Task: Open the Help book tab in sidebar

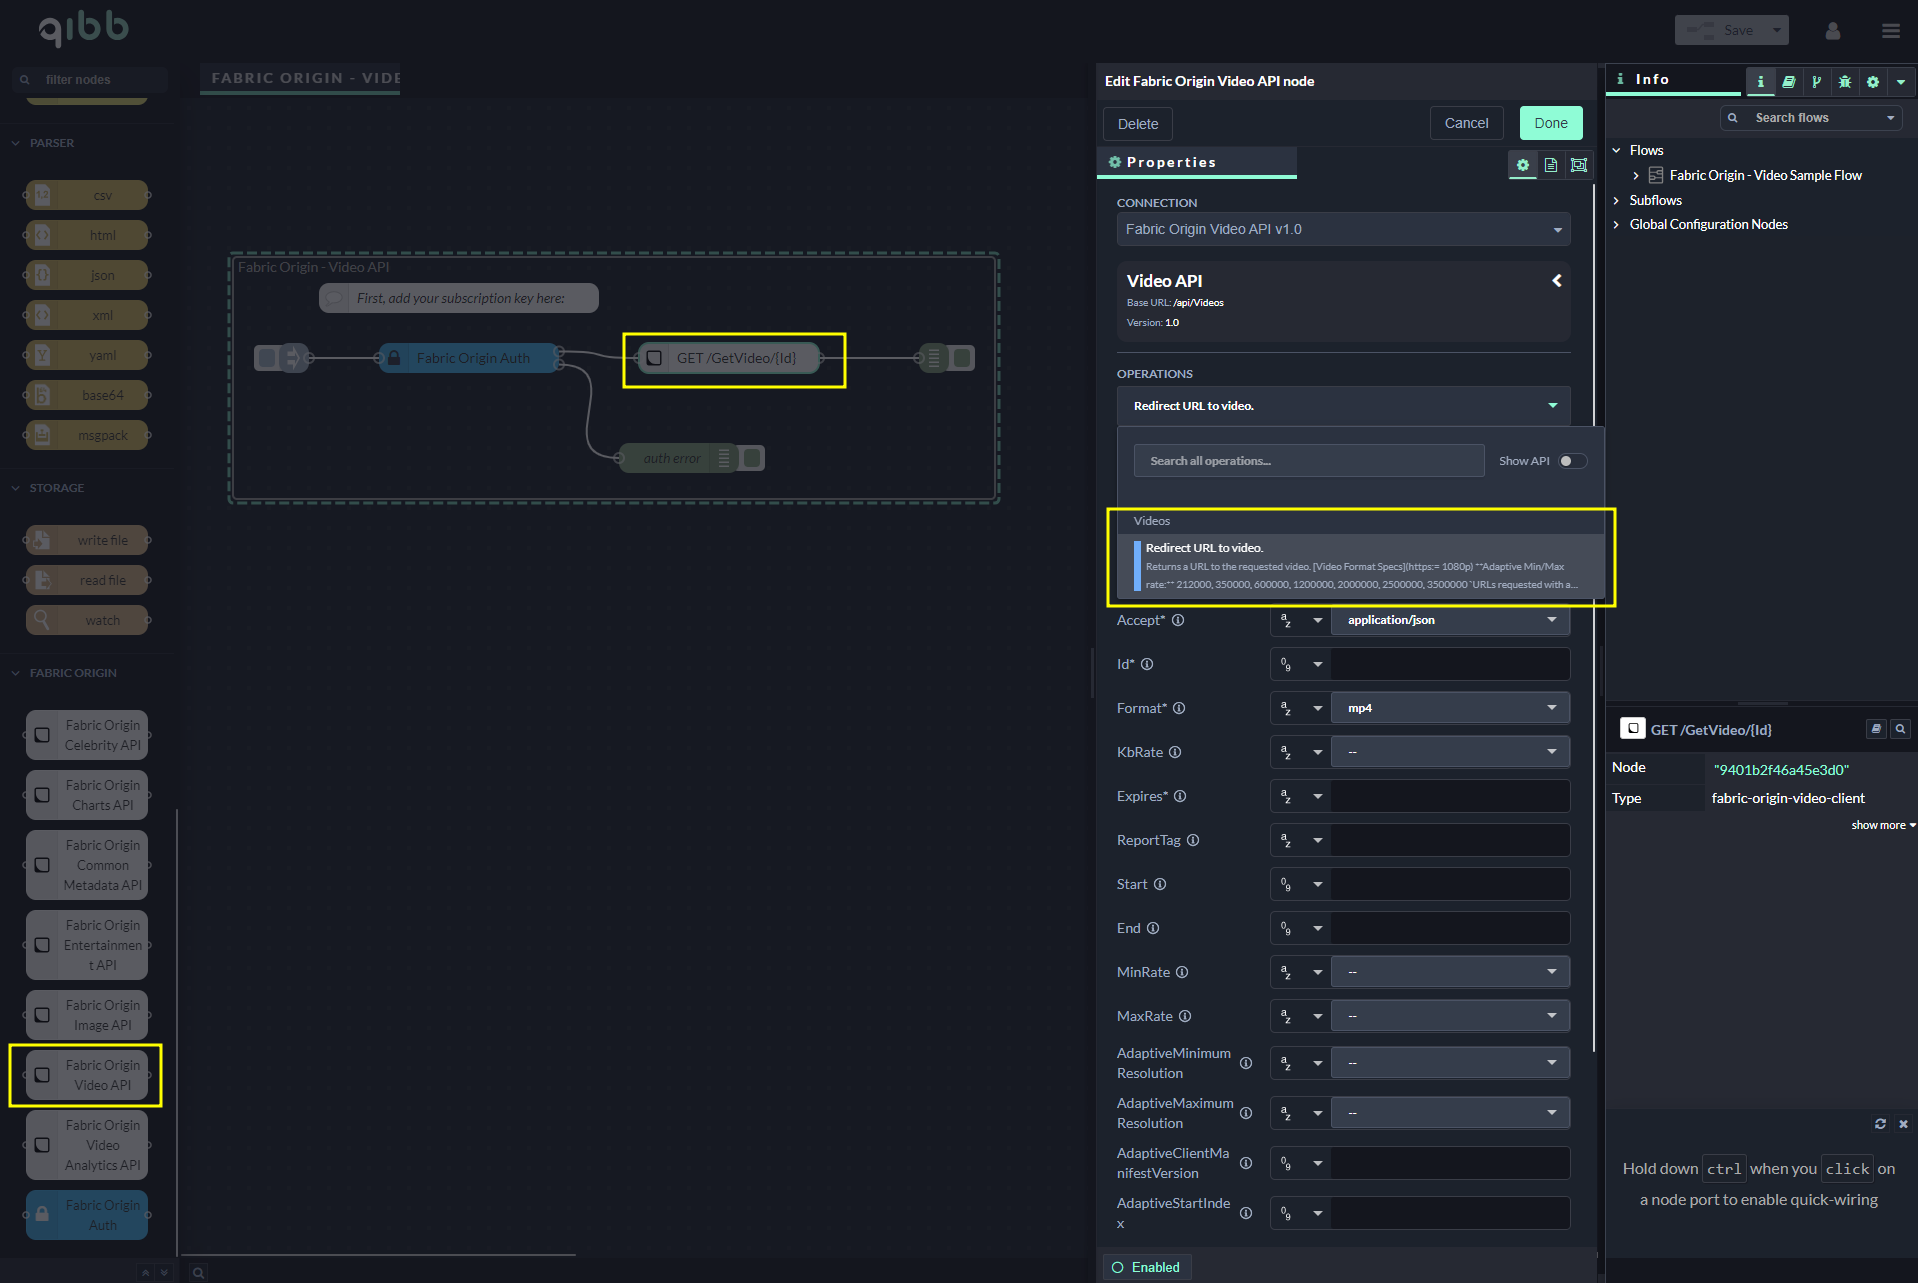Action: pyautogui.click(x=1789, y=82)
